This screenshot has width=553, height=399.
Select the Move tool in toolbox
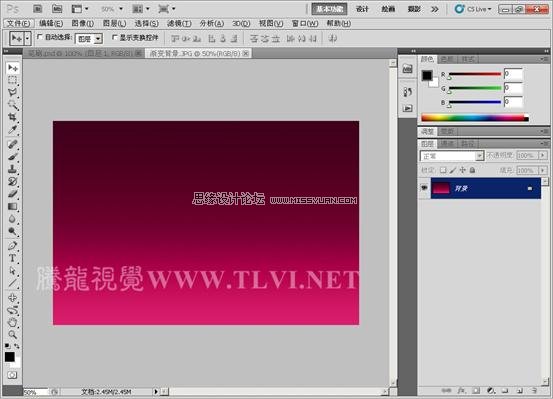13,67
